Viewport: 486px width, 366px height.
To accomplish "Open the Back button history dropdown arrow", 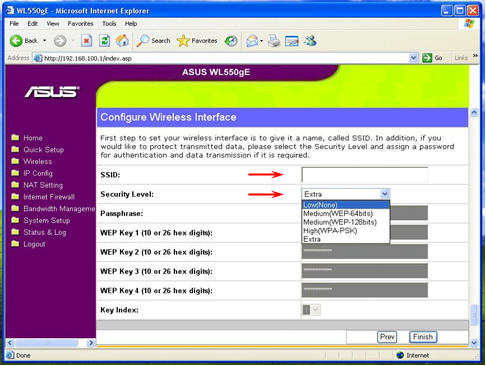I will point(44,41).
